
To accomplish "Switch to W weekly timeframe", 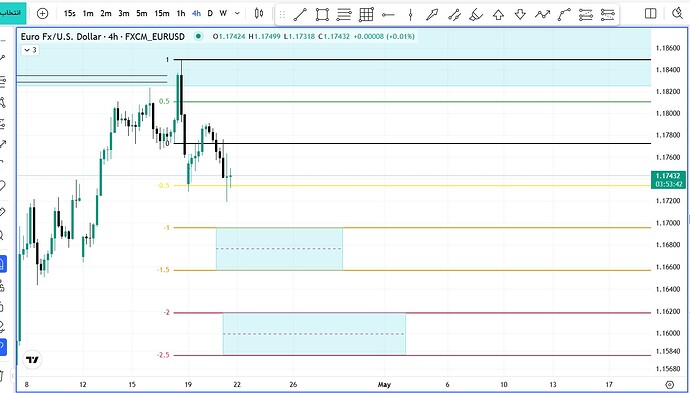I will coord(223,14).
